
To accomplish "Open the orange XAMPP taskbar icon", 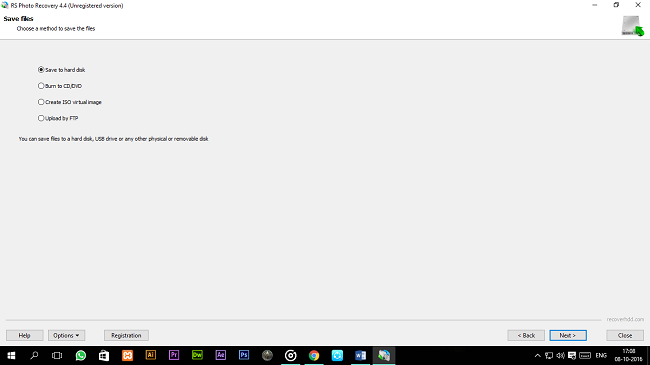I will [127, 355].
